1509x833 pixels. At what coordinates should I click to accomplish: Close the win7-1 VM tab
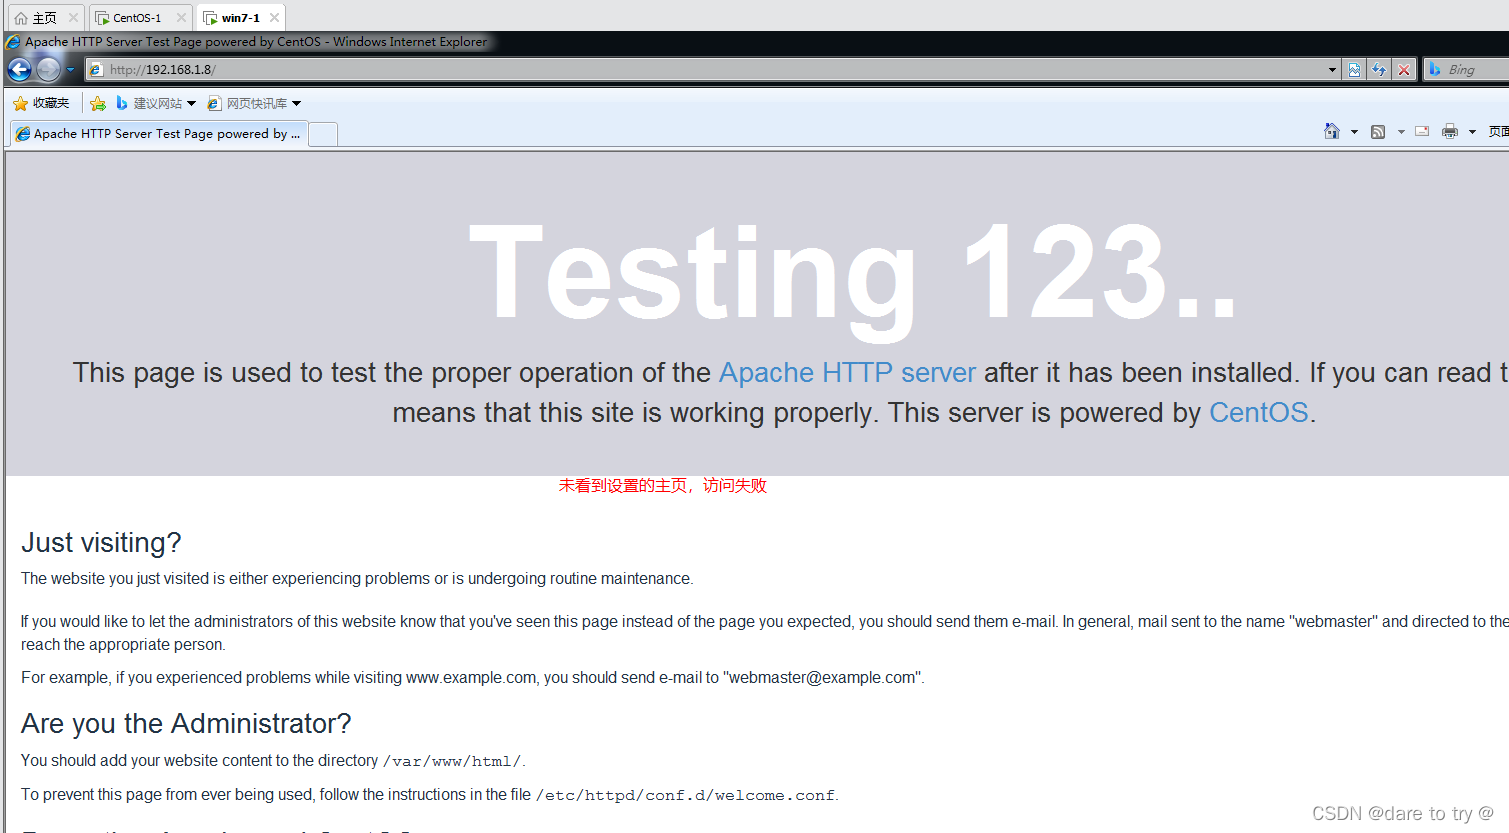coord(274,18)
